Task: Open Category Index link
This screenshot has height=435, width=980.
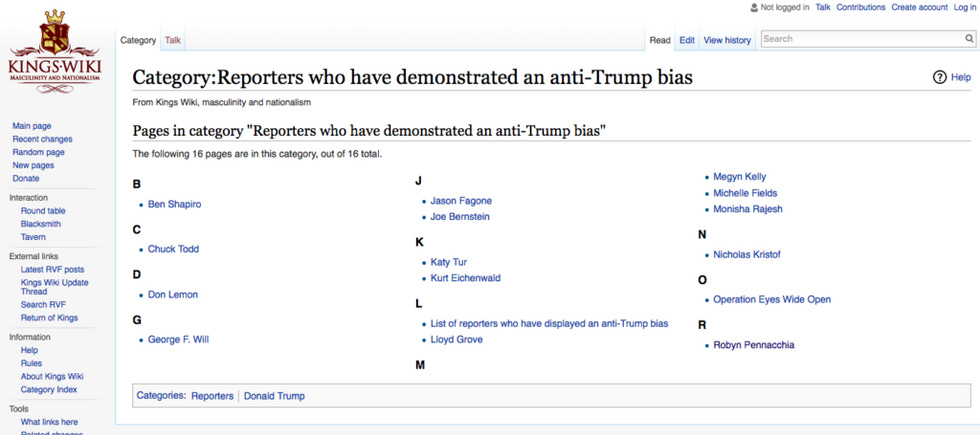Action: pos(49,390)
